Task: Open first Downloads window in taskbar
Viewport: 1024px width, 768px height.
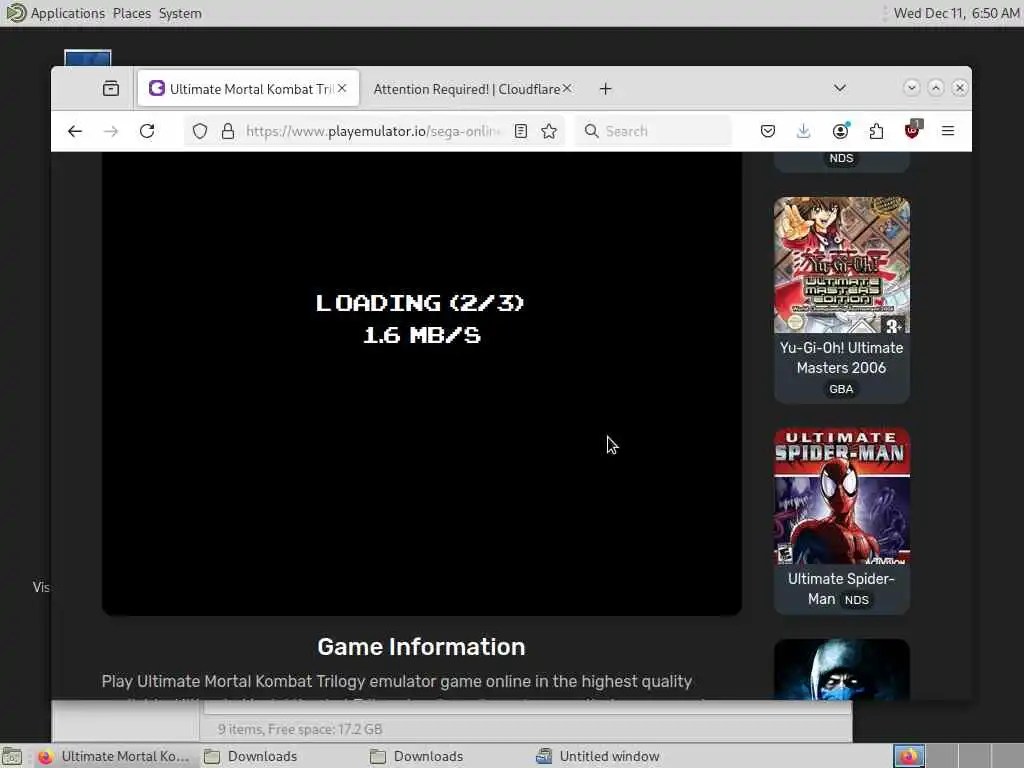Action: 251,756
